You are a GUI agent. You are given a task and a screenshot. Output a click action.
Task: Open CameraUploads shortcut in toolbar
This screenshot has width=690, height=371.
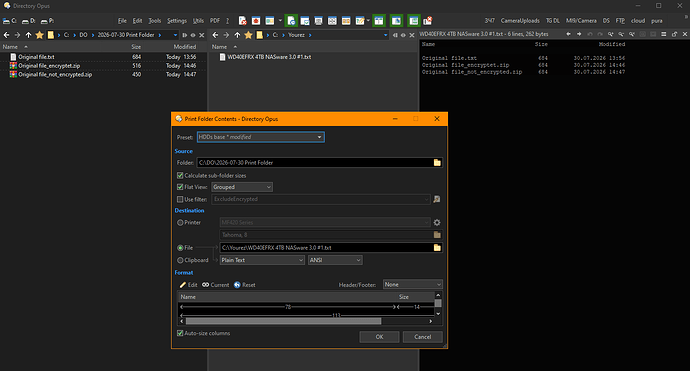pos(520,21)
